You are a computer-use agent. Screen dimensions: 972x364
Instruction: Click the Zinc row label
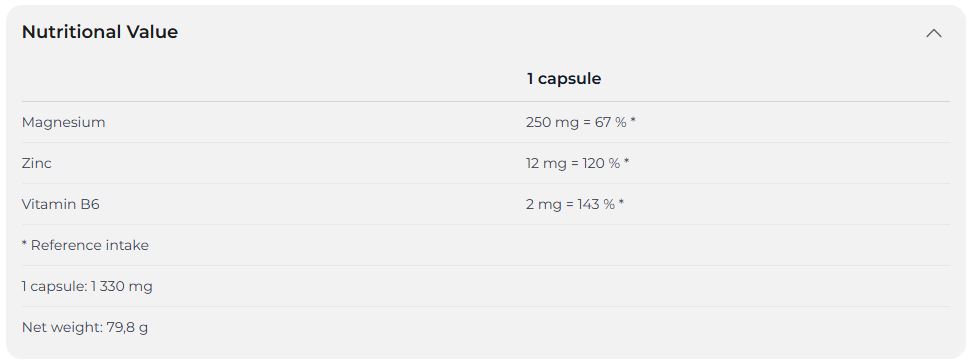37,164
